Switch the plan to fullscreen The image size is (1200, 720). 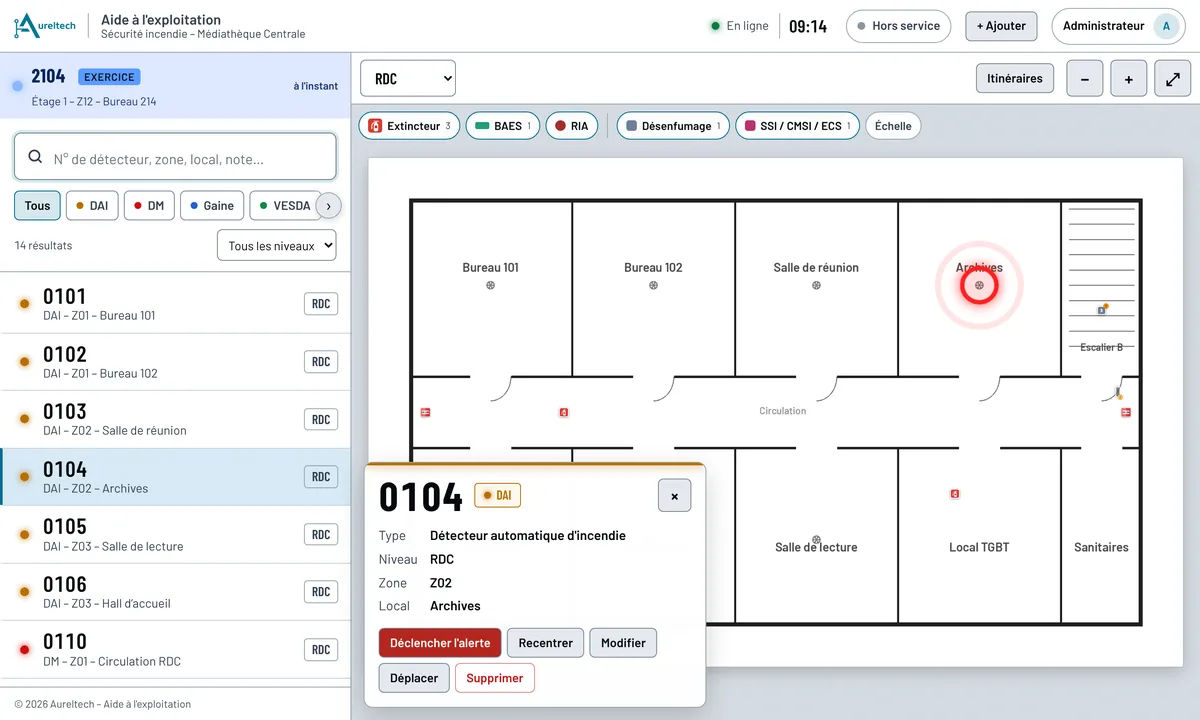click(x=1172, y=79)
